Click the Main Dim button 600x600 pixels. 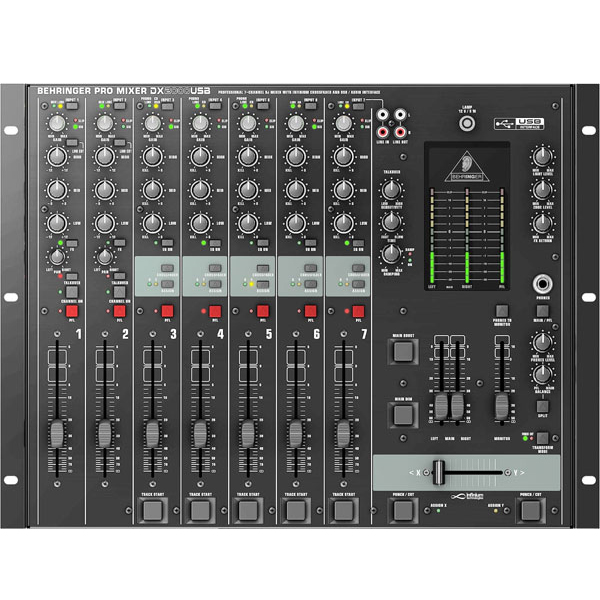(403, 415)
